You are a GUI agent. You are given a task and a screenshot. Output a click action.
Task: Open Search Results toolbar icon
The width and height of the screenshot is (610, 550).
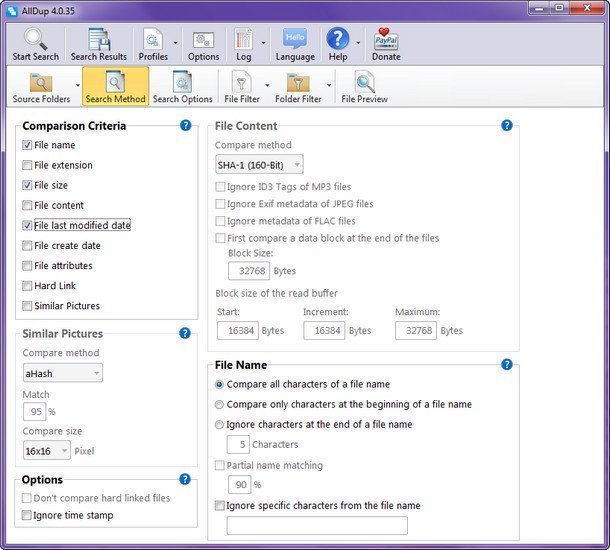(x=99, y=39)
